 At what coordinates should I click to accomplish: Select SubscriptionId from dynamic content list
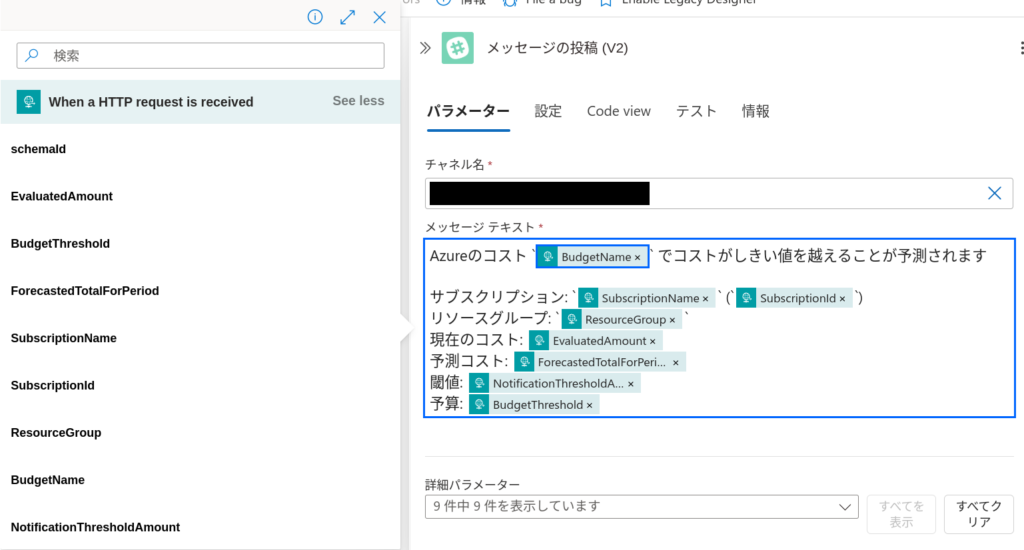pyautogui.click(x=52, y=385)
